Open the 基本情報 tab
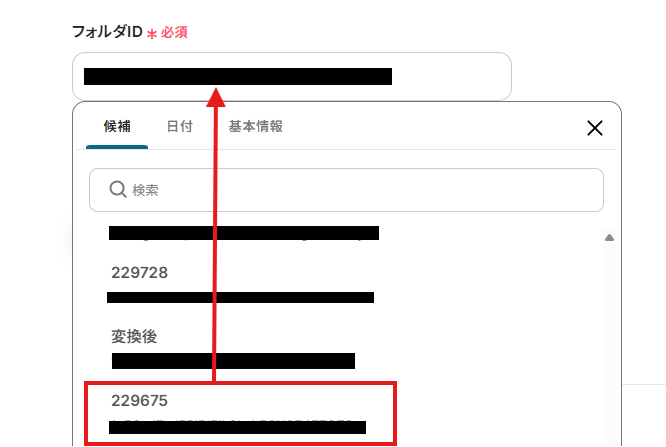This screenshot has width=666, height=447. click(256, 126)
